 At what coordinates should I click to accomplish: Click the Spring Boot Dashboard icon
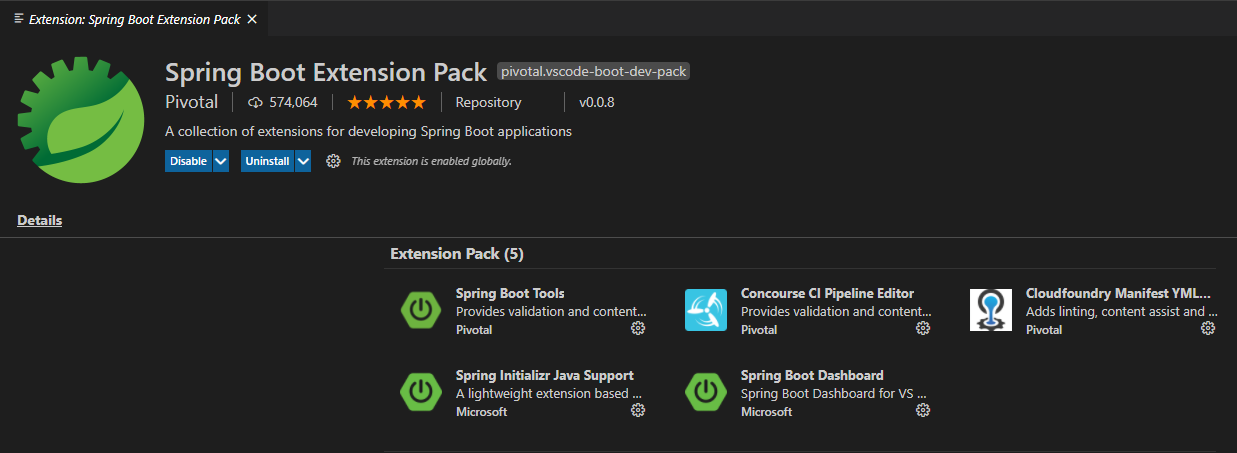tap(706, 392)
